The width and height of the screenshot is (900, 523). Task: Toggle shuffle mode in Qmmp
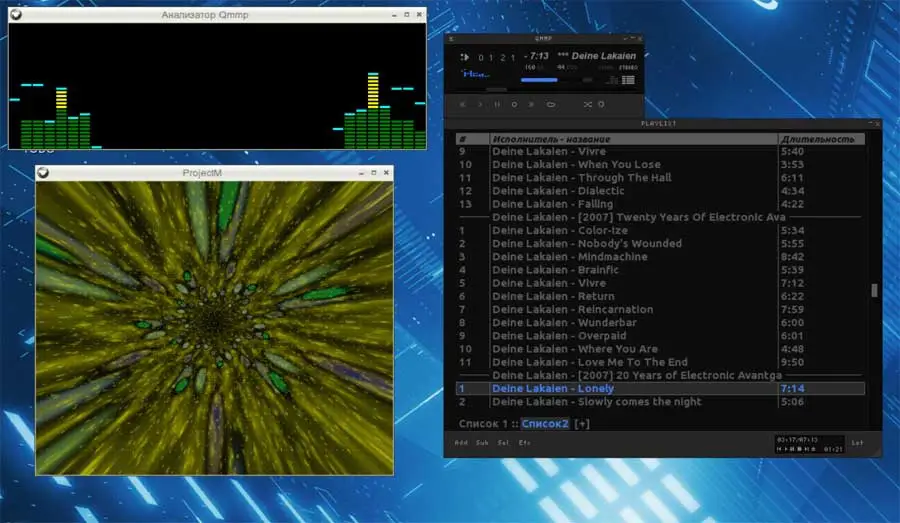587,104
